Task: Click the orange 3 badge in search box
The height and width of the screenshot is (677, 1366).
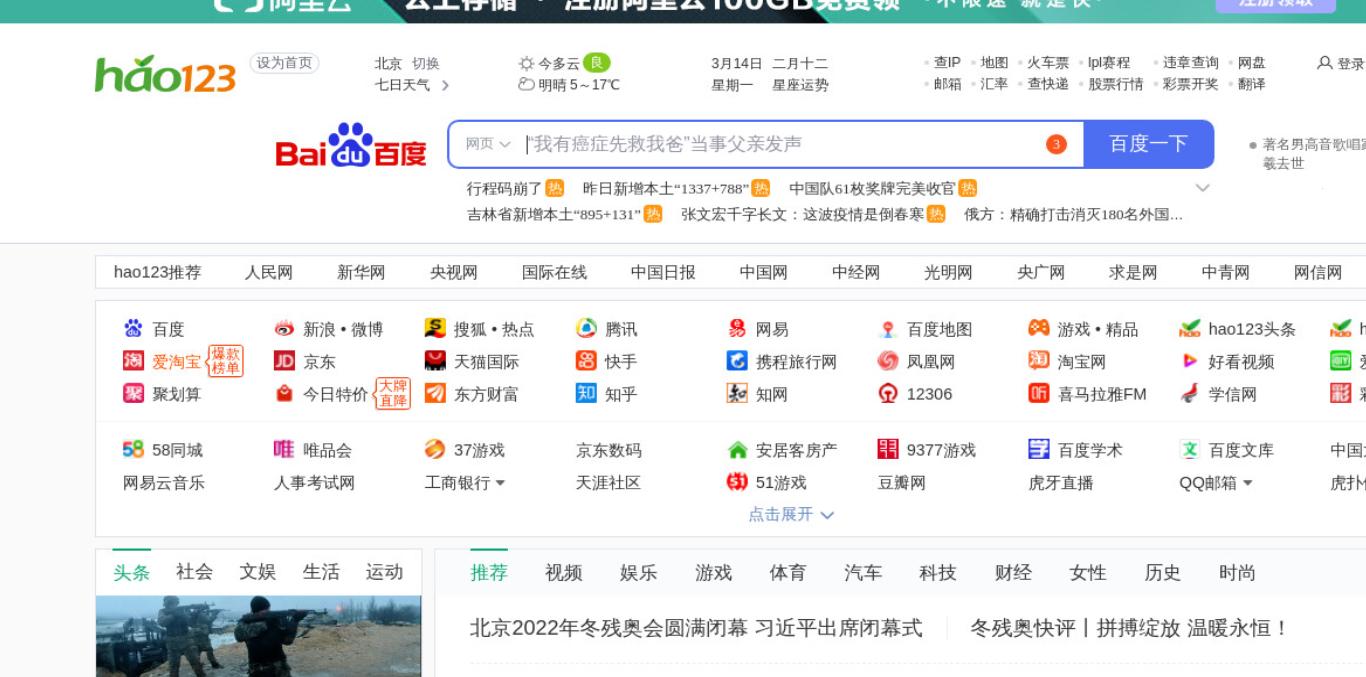Action: coord(1056,144)
